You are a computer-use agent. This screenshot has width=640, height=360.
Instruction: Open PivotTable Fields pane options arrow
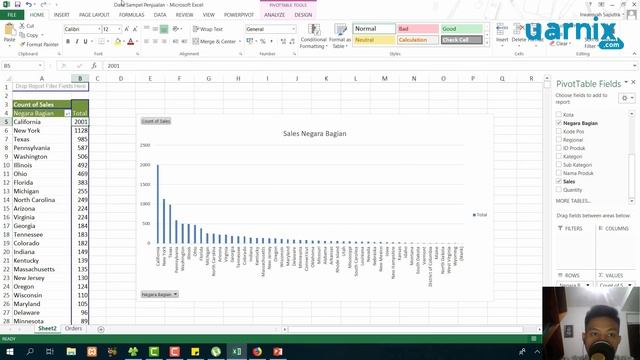point(626,82)
